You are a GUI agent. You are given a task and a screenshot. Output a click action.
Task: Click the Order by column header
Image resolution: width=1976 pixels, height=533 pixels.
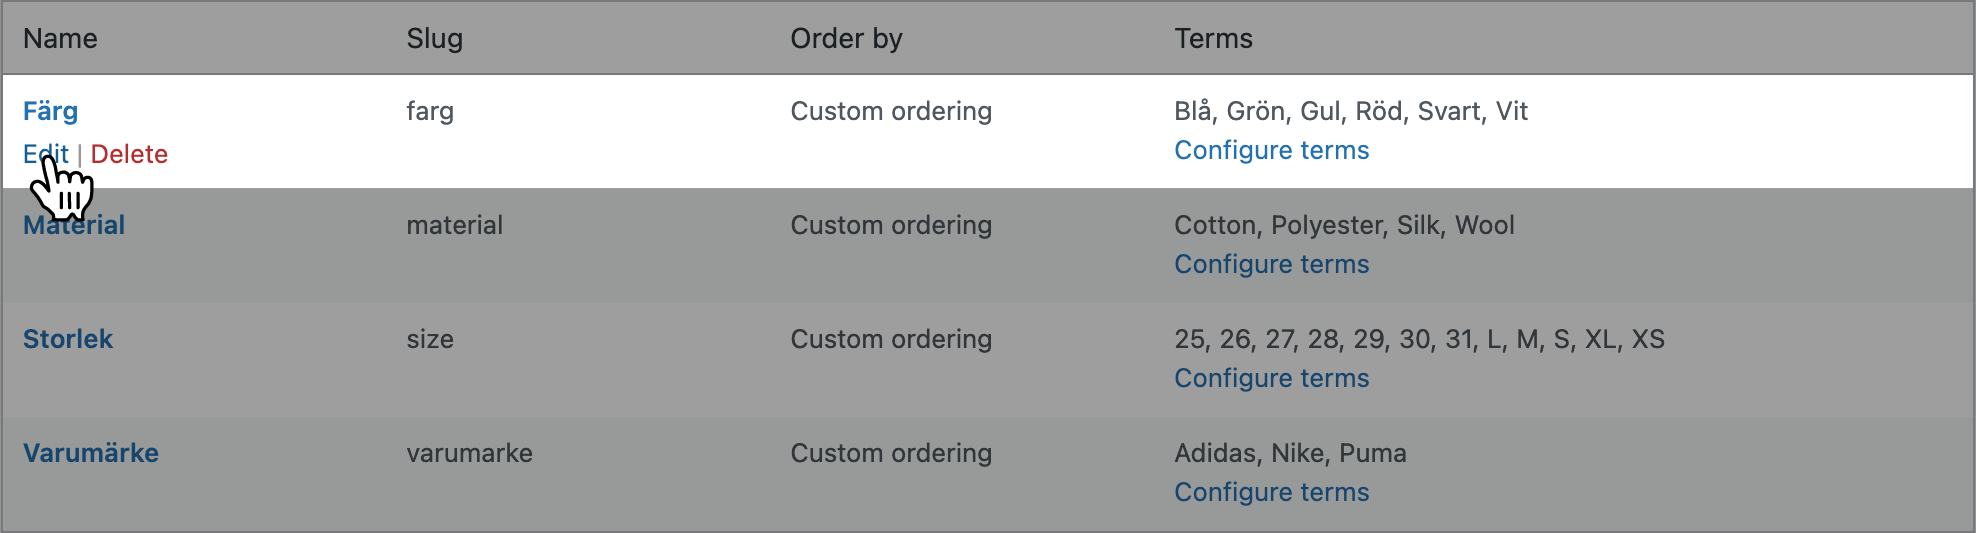[846, 38]
